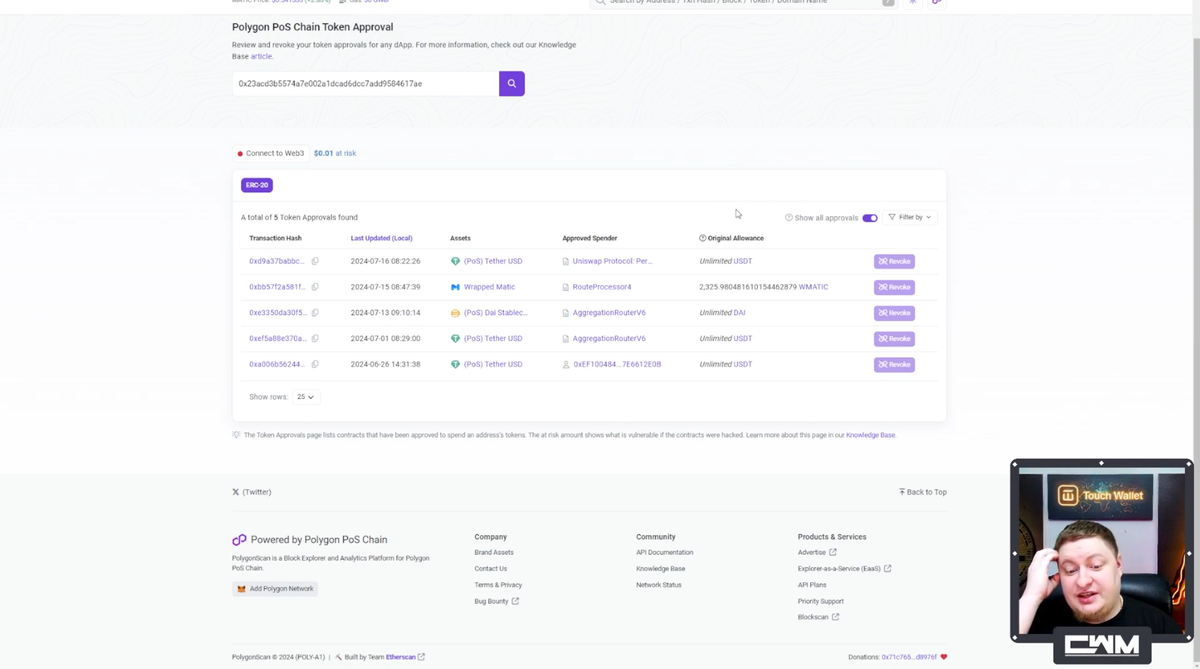This screenshot has height=669, width=1200.
Task: Open the Contact Us footer link
Action: (491, 569)
